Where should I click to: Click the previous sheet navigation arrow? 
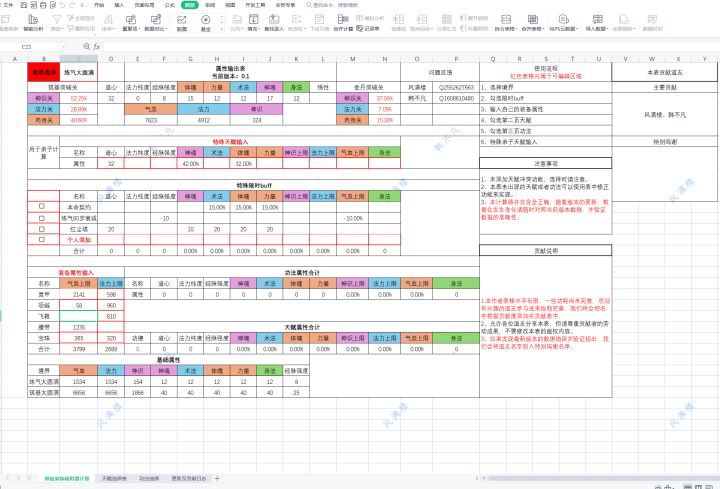(8, 478)
